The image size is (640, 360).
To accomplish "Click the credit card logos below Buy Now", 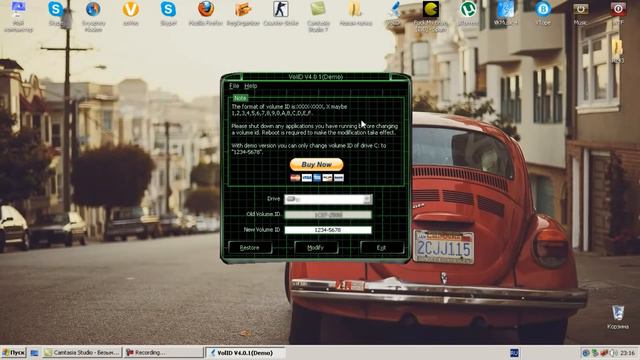I will (317, 178).
